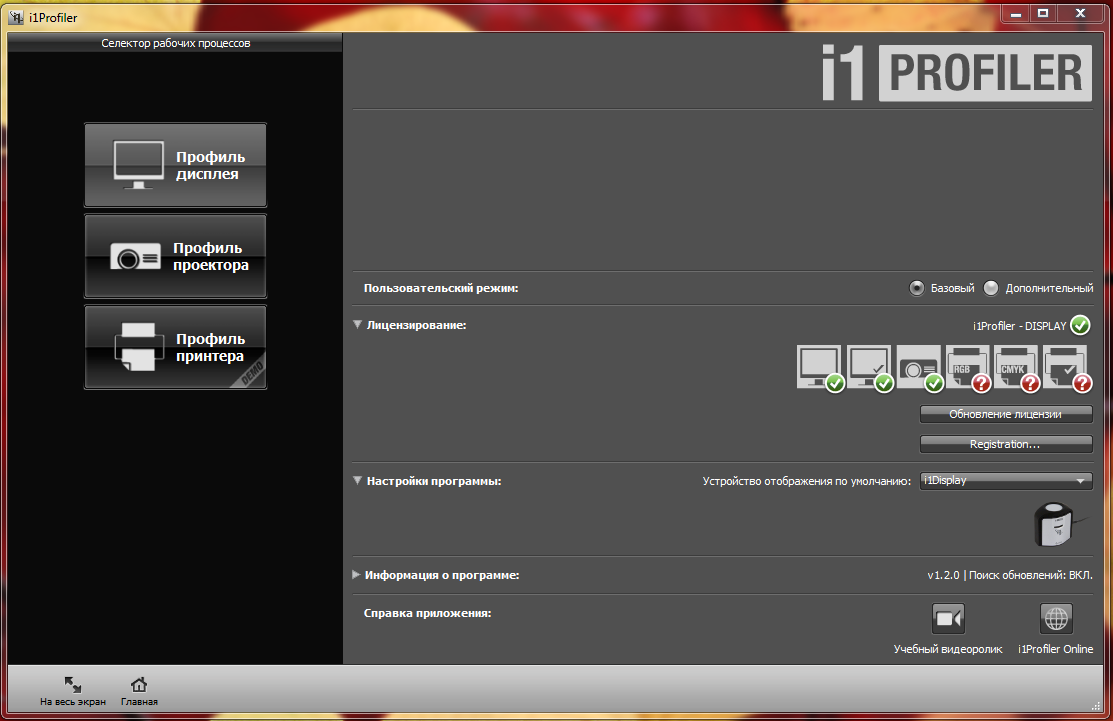This screenshot has height=721, width=1113.
Task: Click the Устройство отображения по умолчанию label
Action: [806, 481]
